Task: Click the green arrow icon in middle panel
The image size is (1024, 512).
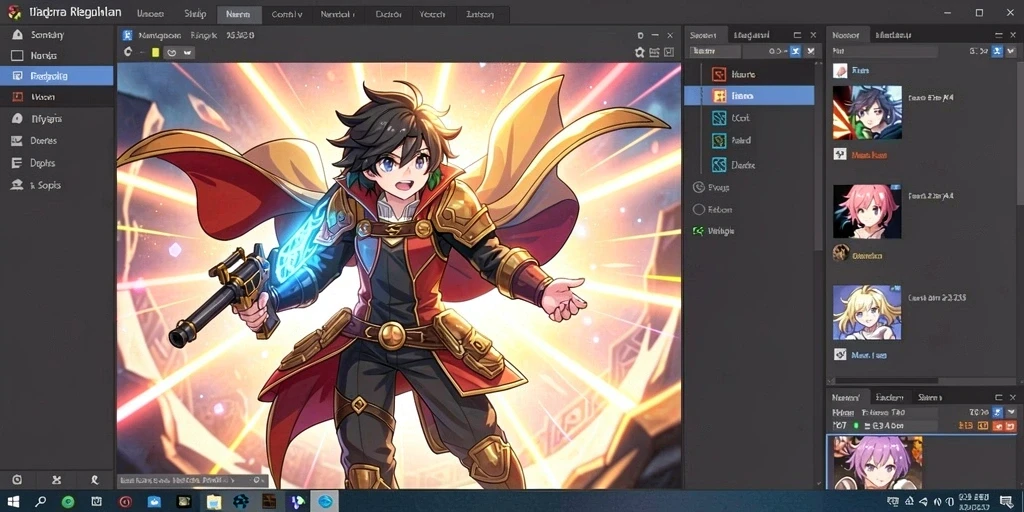Action: tap(698, 231)
